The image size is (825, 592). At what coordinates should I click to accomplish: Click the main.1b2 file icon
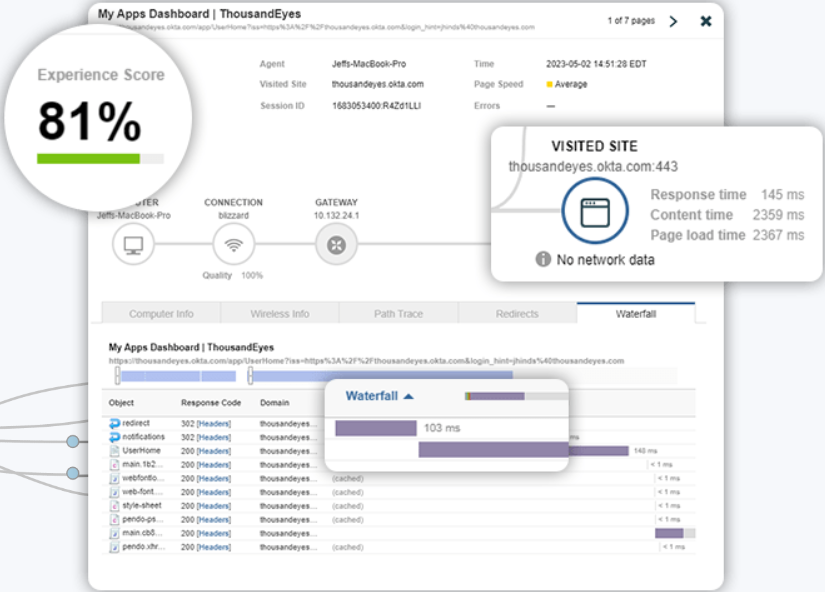coord(114,465)
